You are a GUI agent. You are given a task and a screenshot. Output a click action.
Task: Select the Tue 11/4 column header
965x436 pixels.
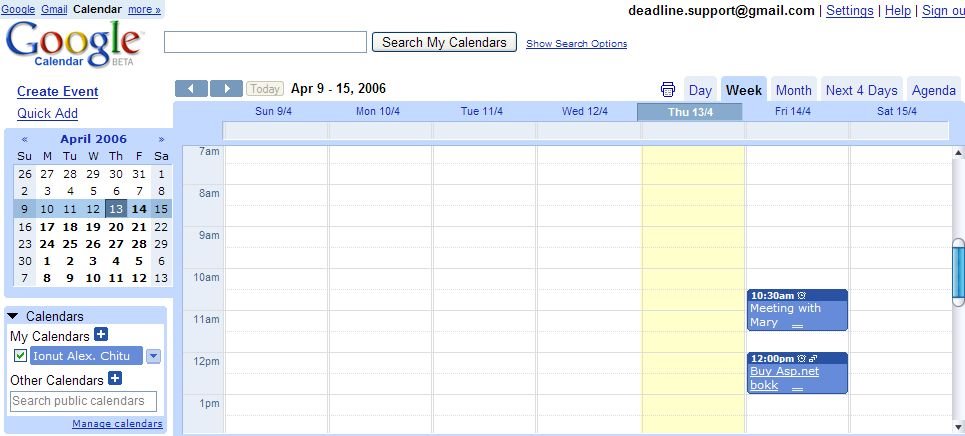482,111
